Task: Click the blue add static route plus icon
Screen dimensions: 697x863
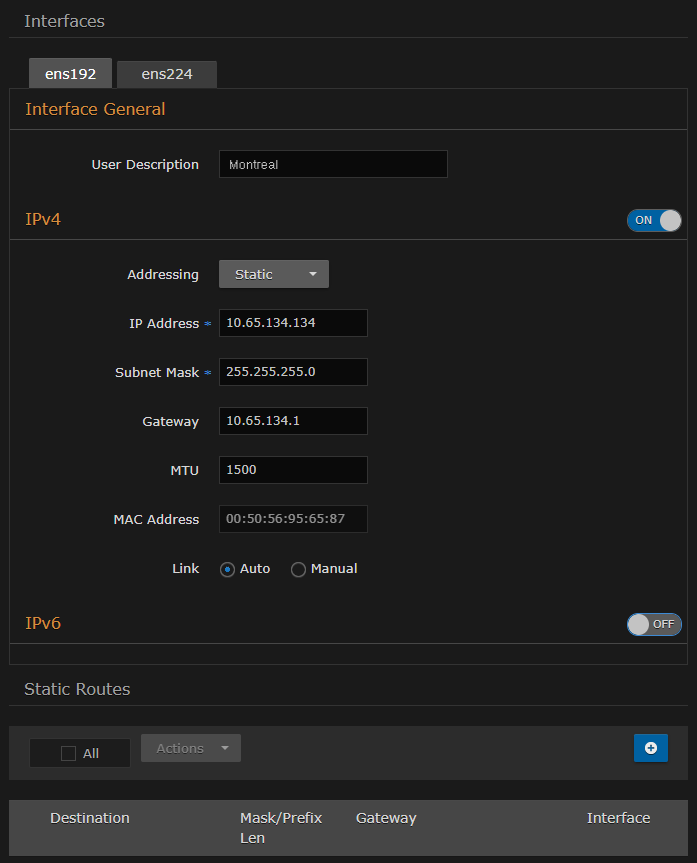Action: click(650, 748)
